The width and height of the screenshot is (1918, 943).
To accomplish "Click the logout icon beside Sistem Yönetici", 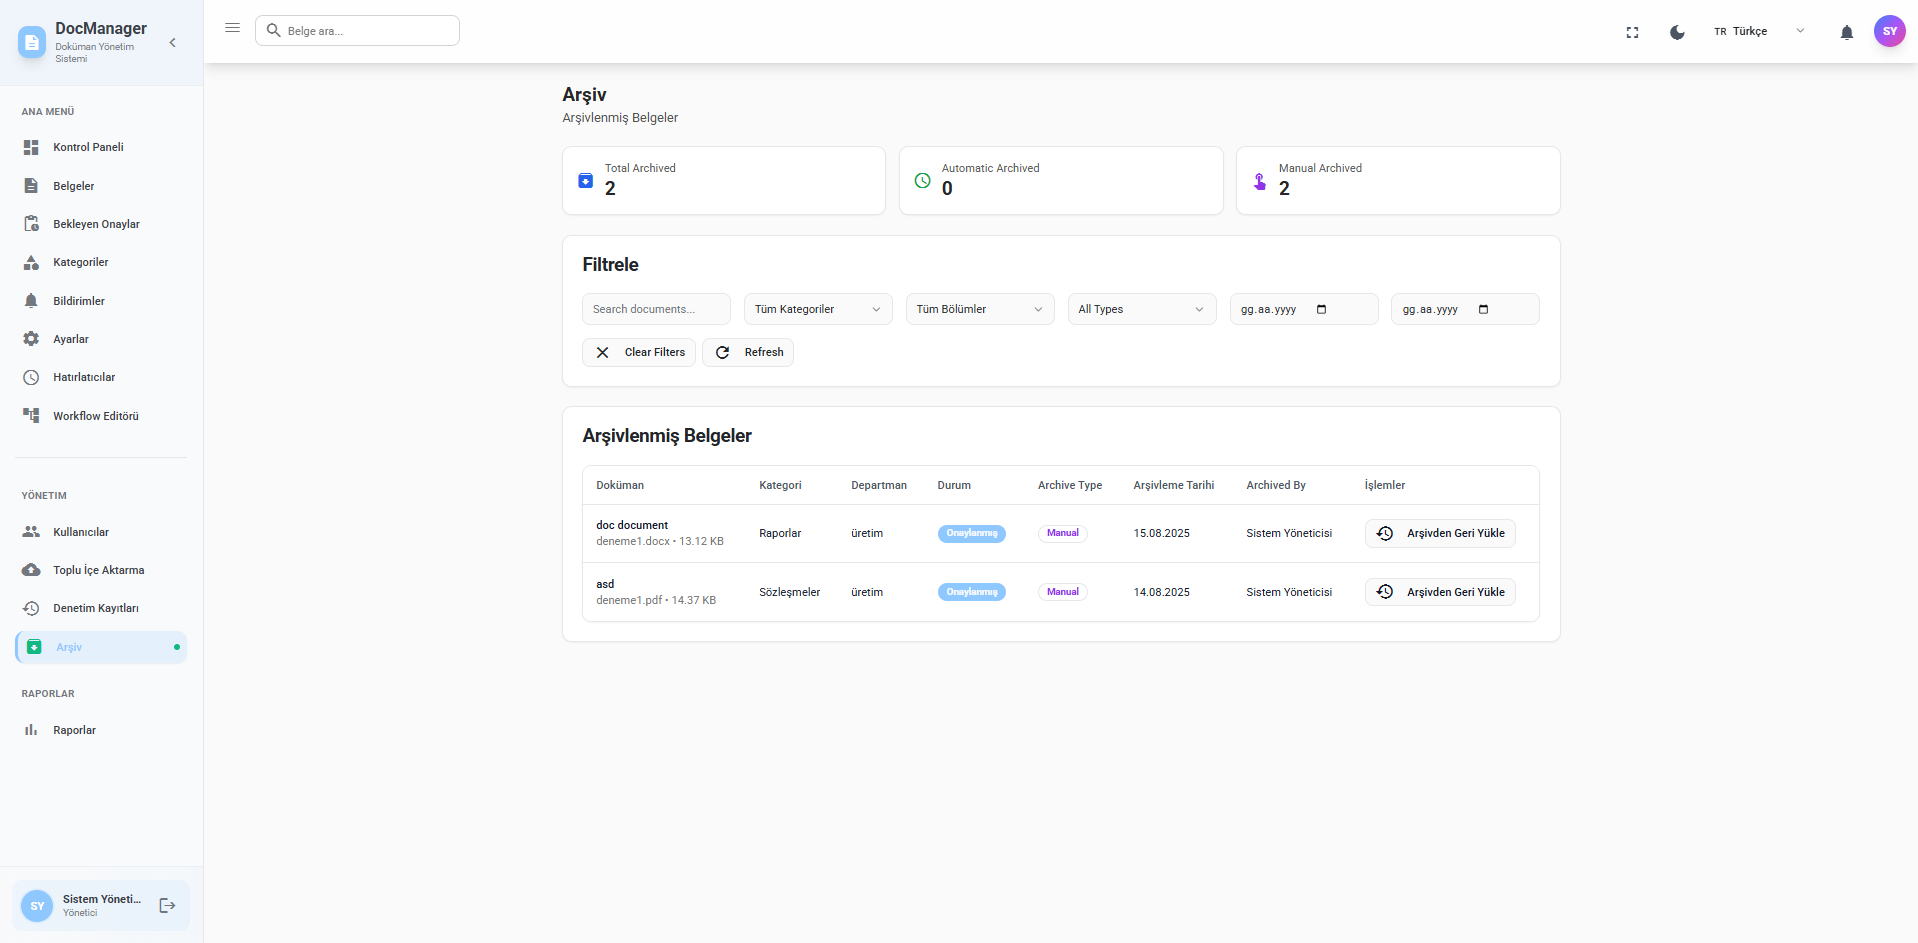I will point(167,905).
